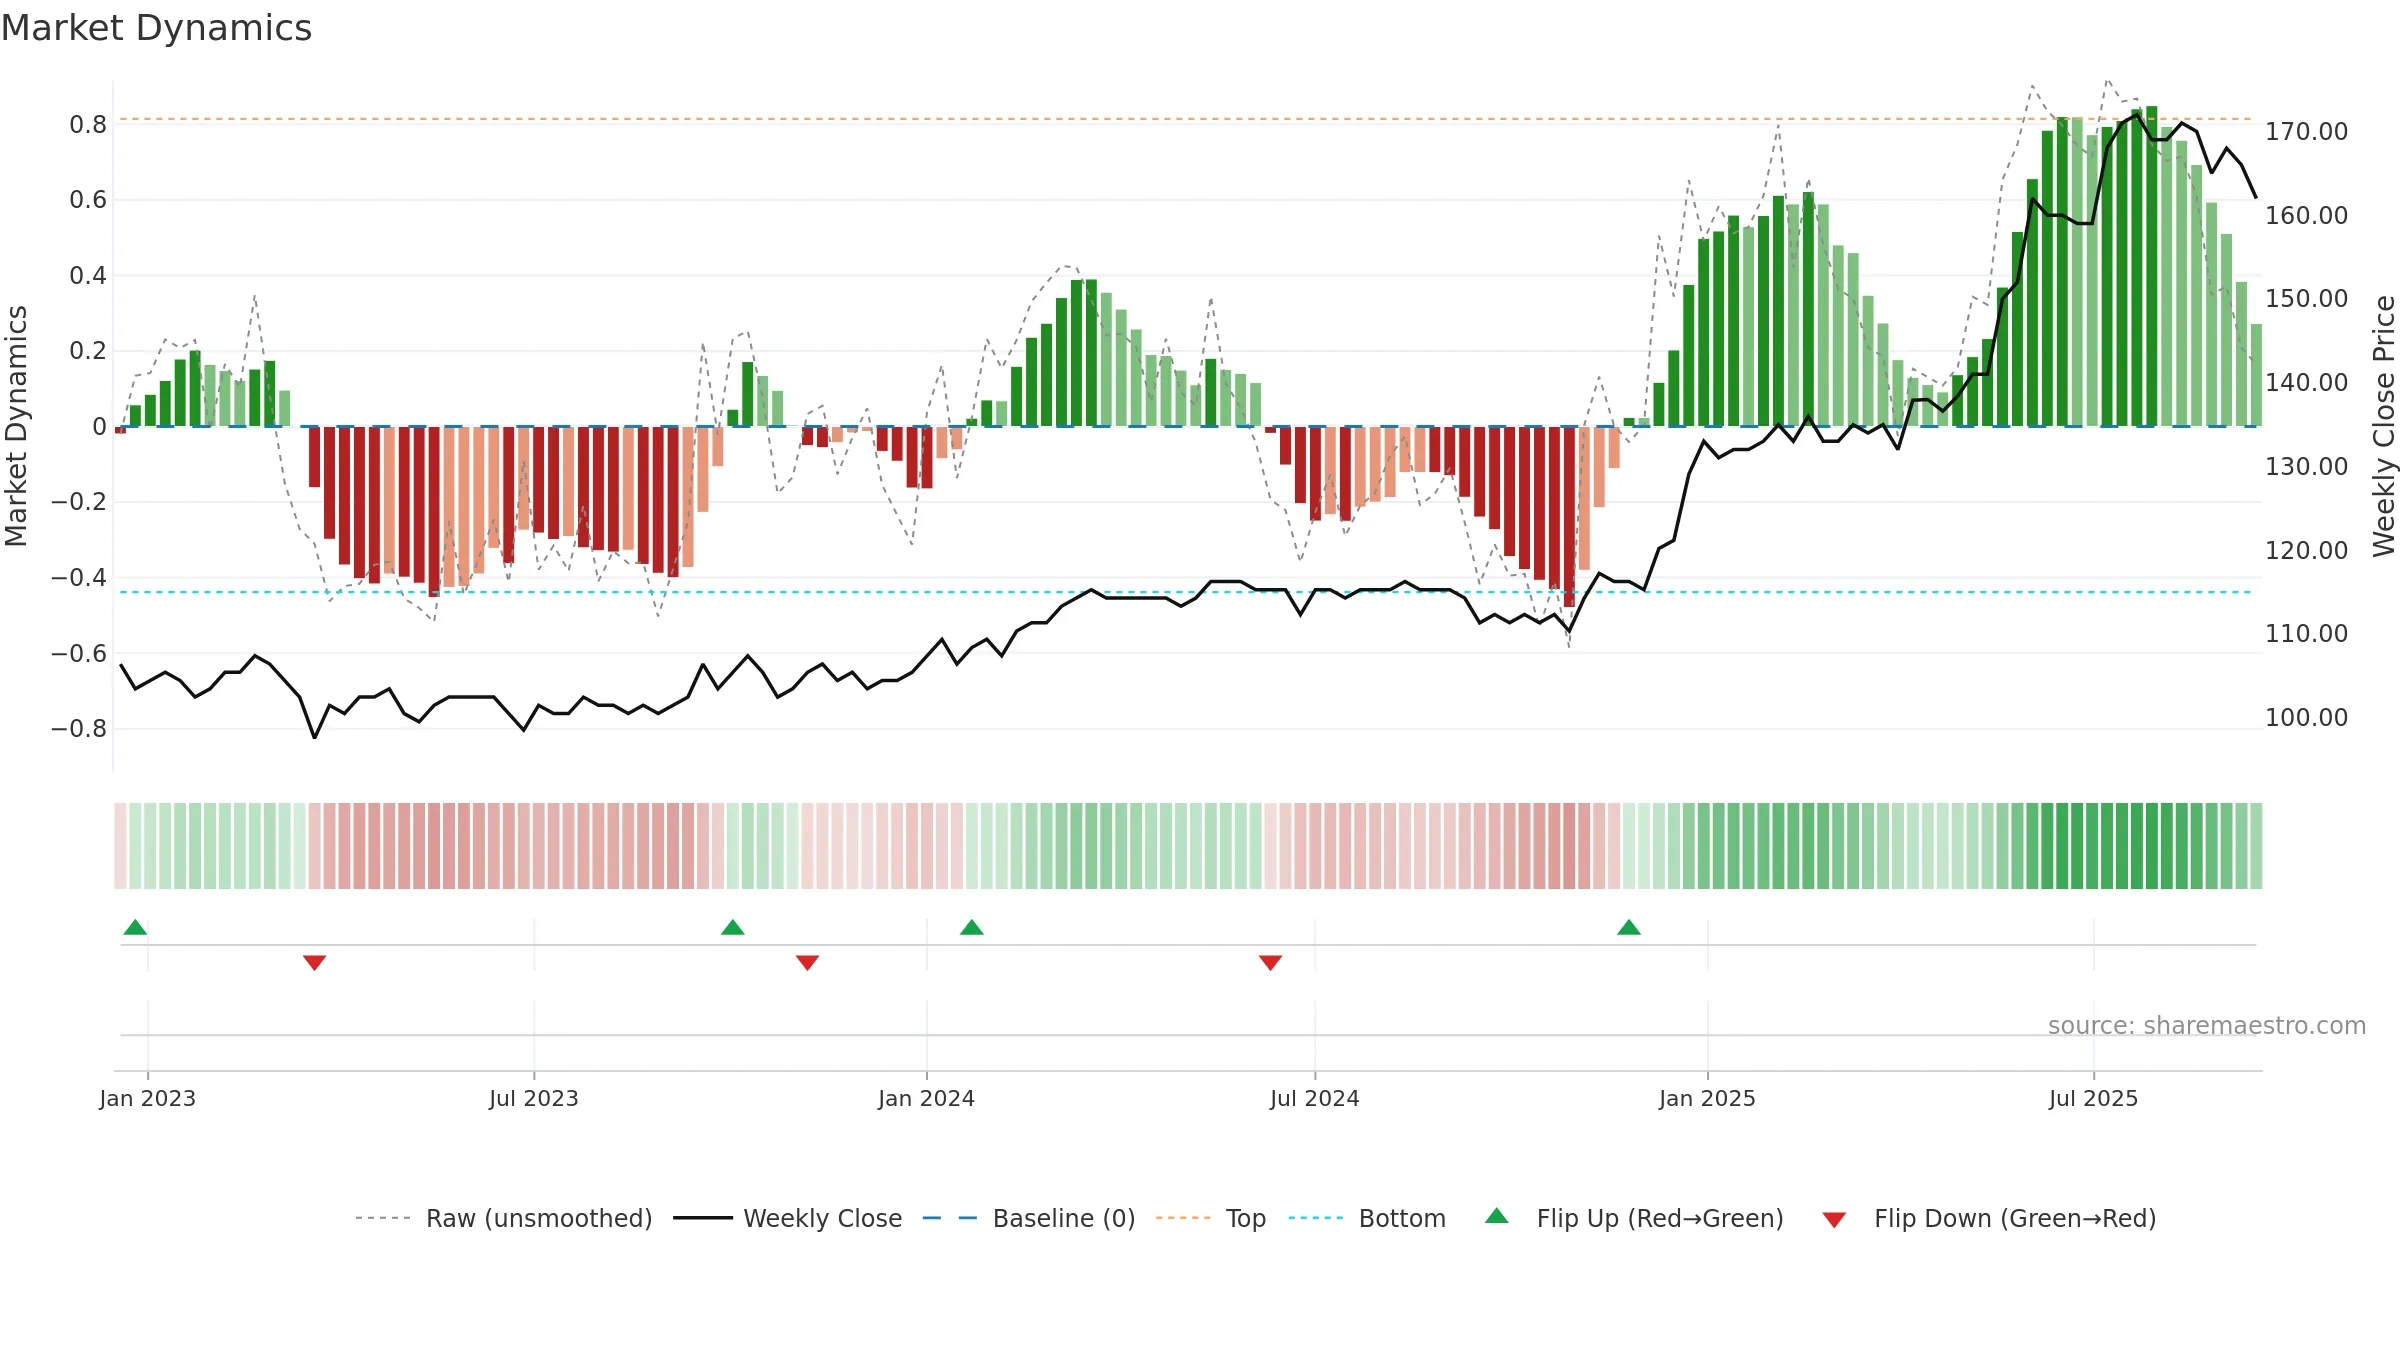Select the flip-up marker just after Jan 2024
Screen dimensions: 2400x1350
[972, 927]
